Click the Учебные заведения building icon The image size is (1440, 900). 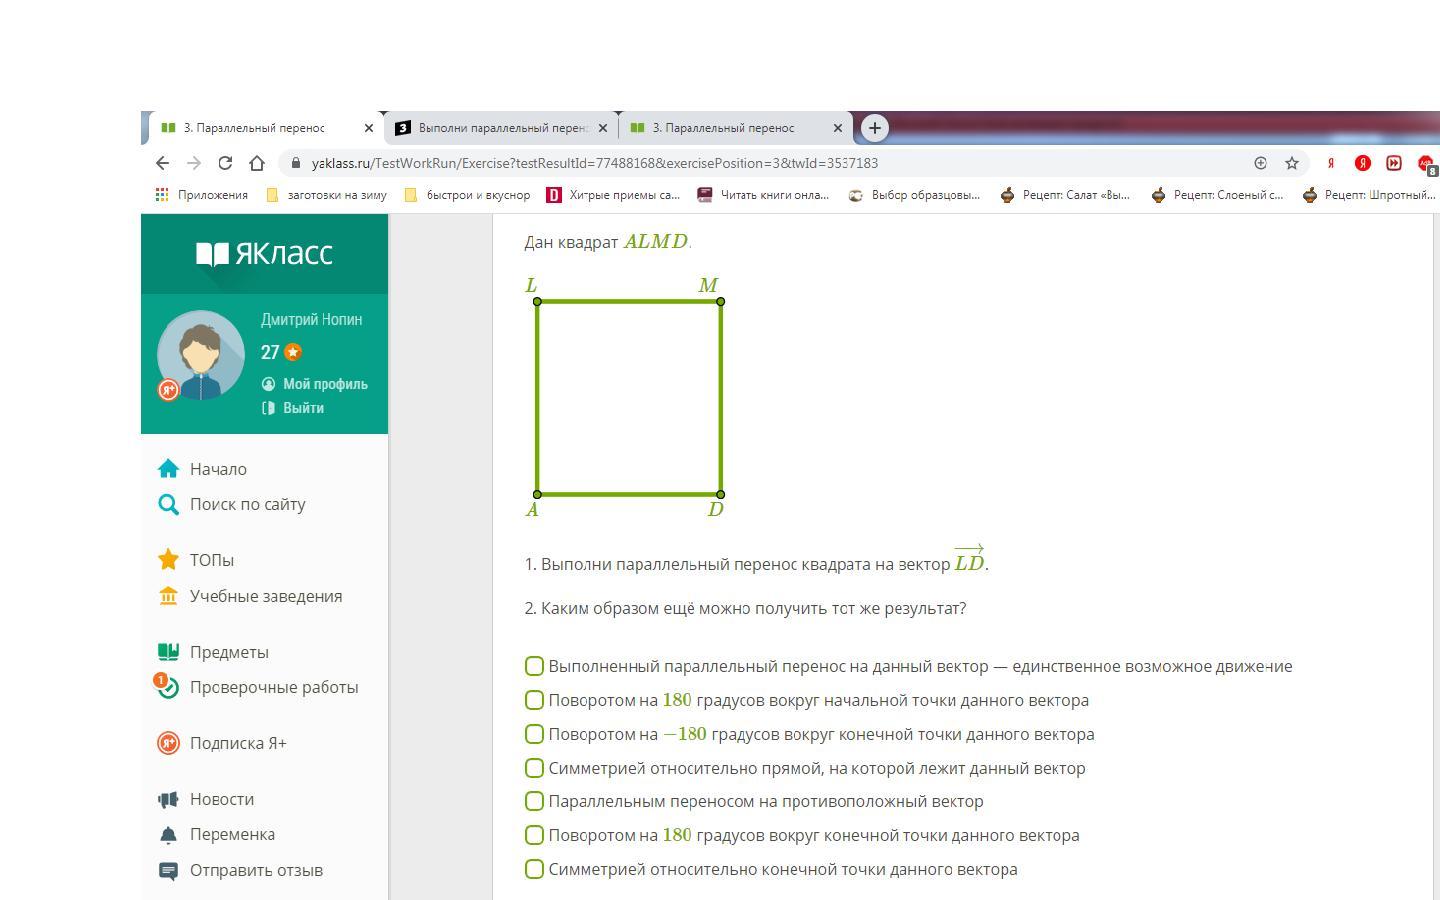click(168, 596)
